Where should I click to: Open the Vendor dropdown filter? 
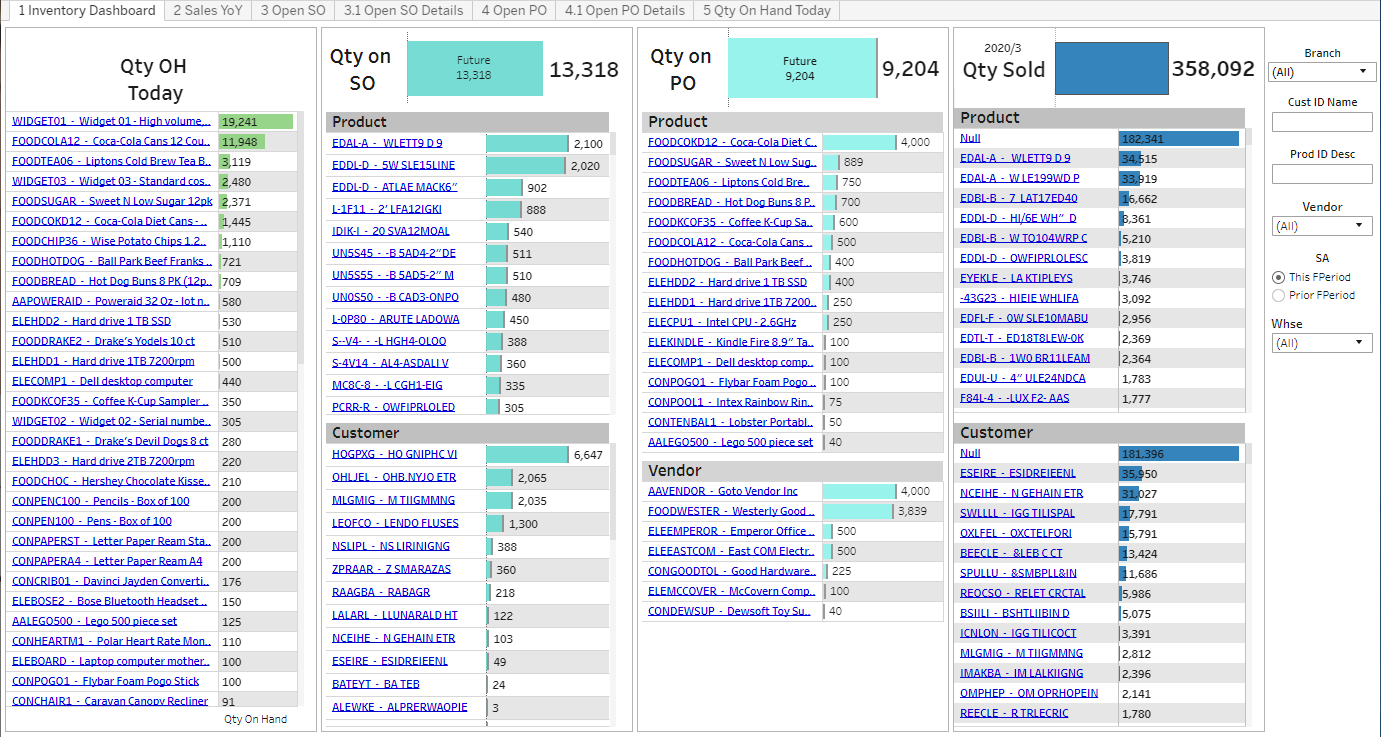[1321, 226]
